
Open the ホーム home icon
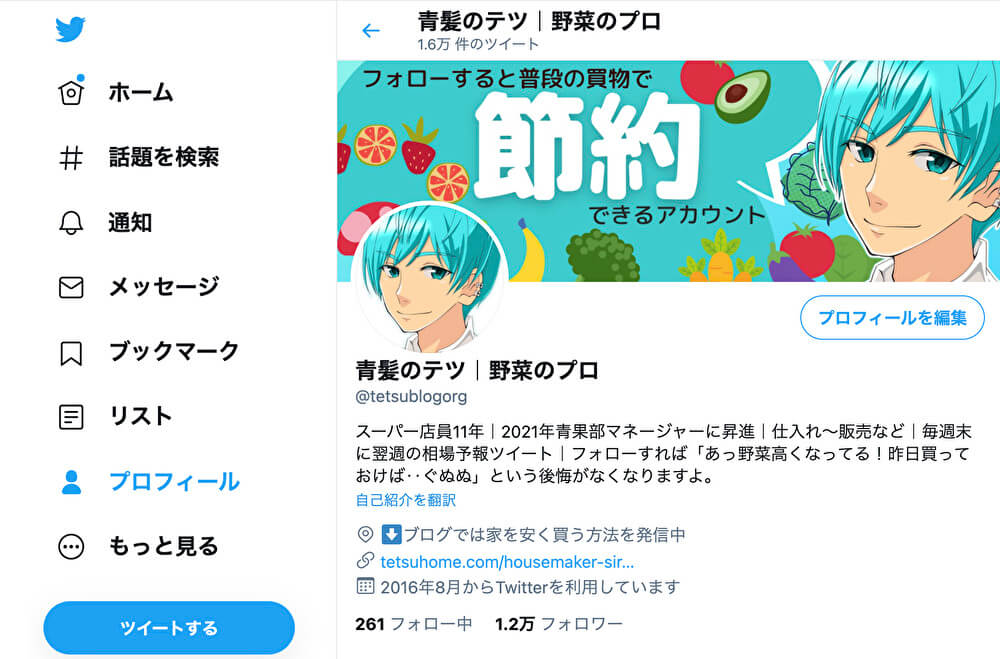[71, 93]
